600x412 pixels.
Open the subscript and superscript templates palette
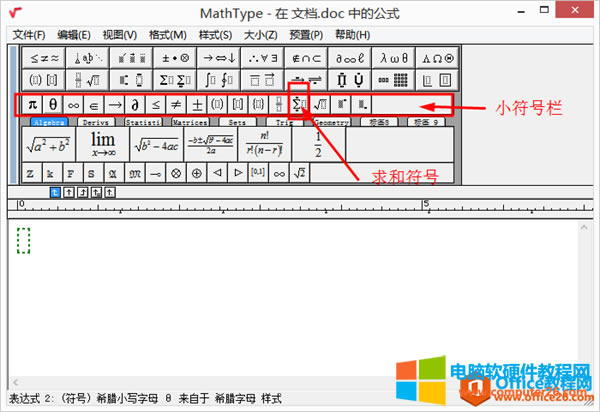click(x=131, y=80)
